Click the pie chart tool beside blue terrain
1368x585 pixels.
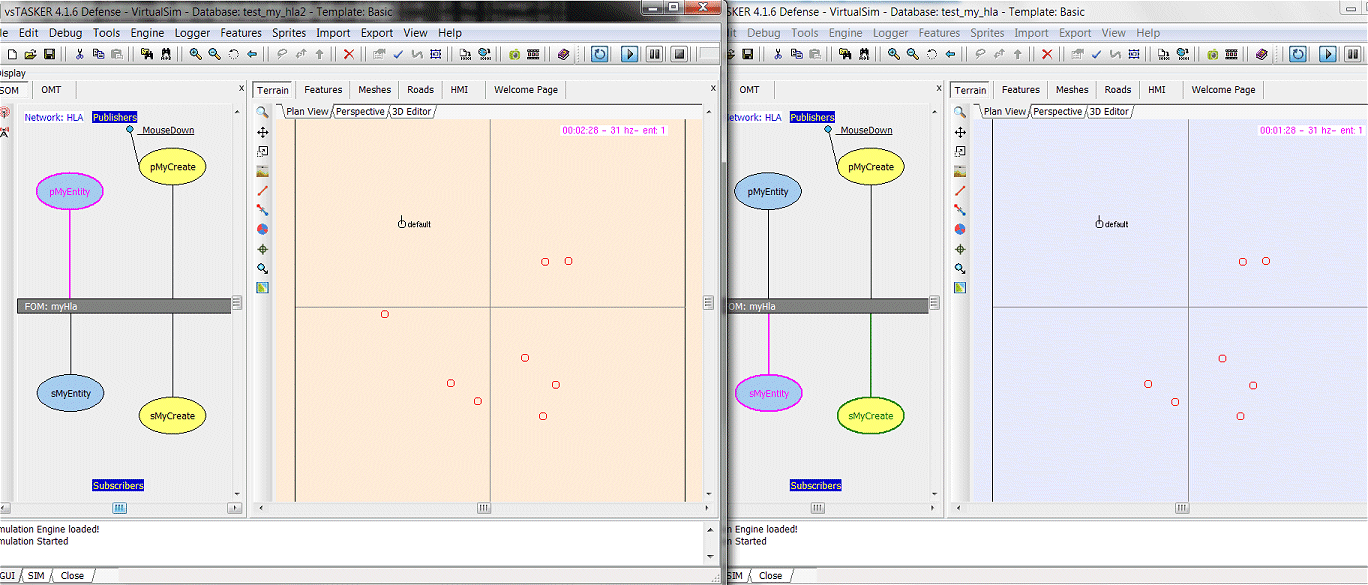click(960, 229)
